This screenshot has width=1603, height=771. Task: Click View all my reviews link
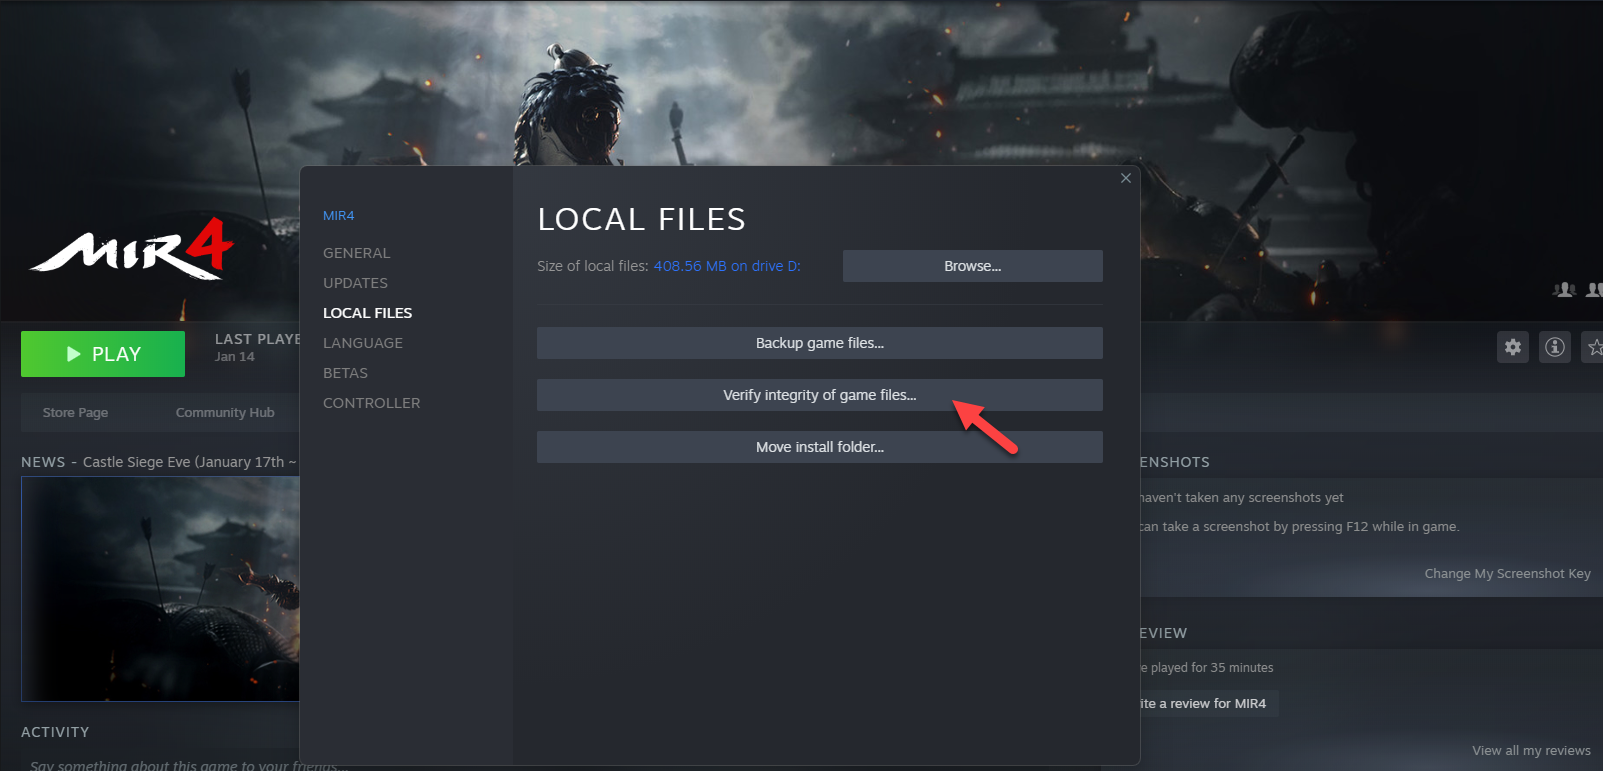pyautogui.click(x=1531, y=751)
